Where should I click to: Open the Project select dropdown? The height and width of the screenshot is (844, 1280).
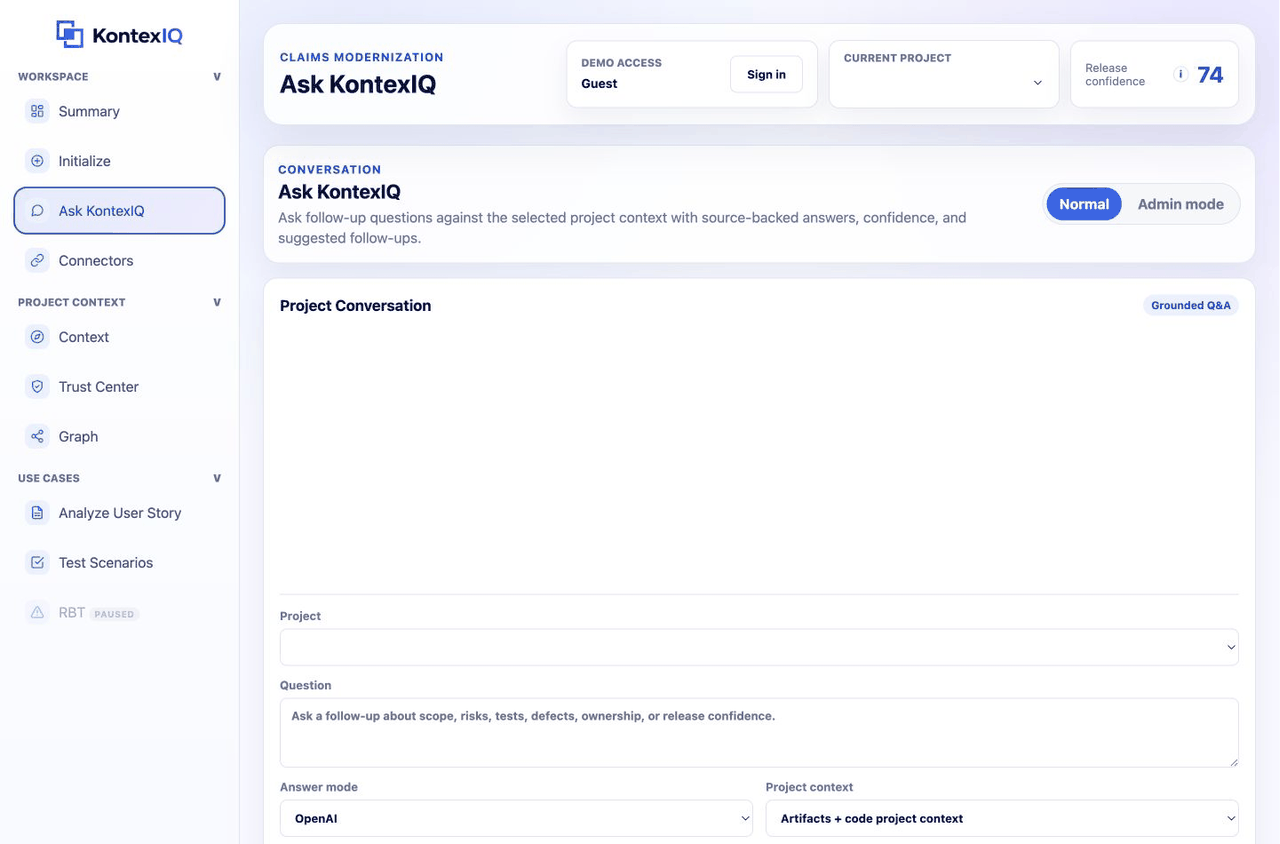coord(759,647)
